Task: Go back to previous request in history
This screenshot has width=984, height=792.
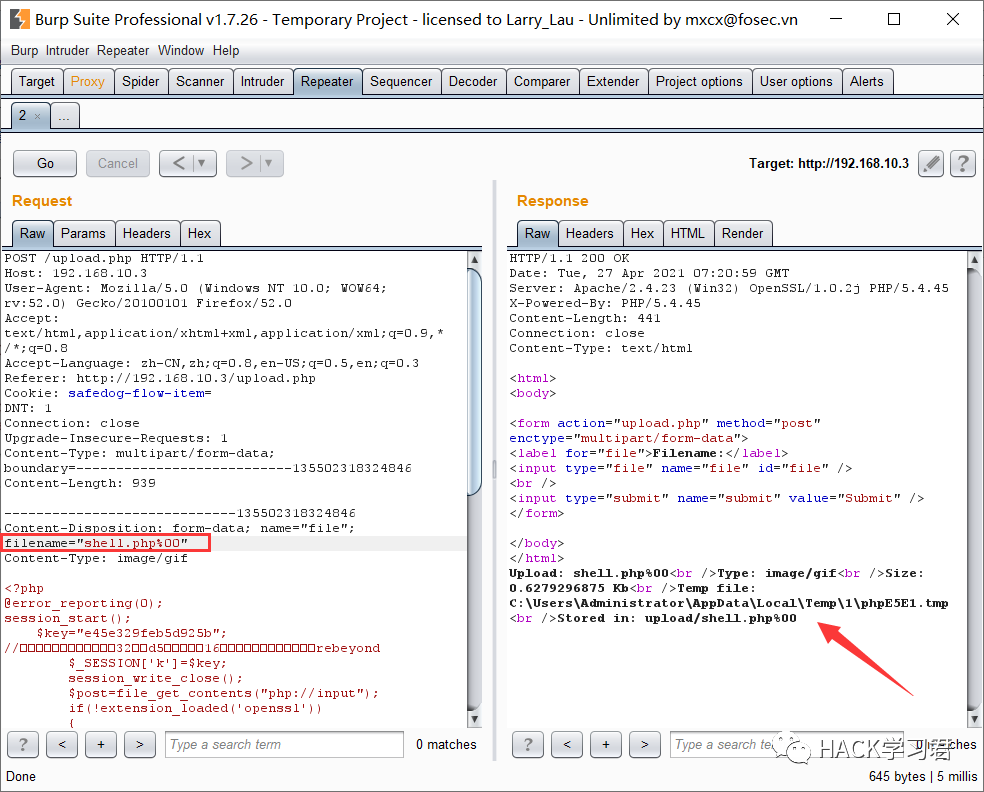Action: tap(178, 164)
